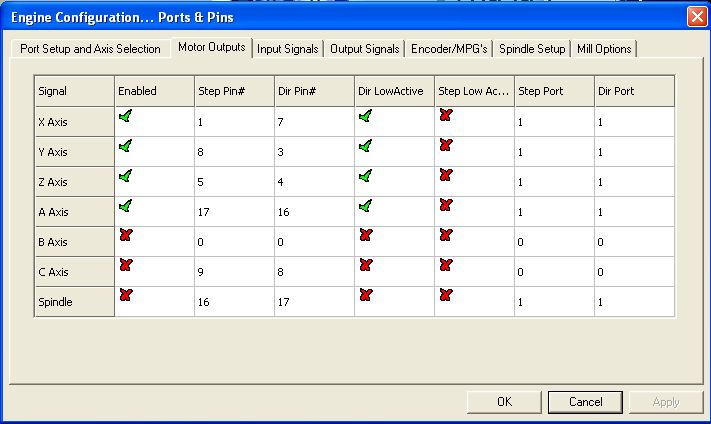The height and width of the screenshot is (424, 711).
Task: Select the X Axis Step Pin# cell
Action: [x=234, y=122]
